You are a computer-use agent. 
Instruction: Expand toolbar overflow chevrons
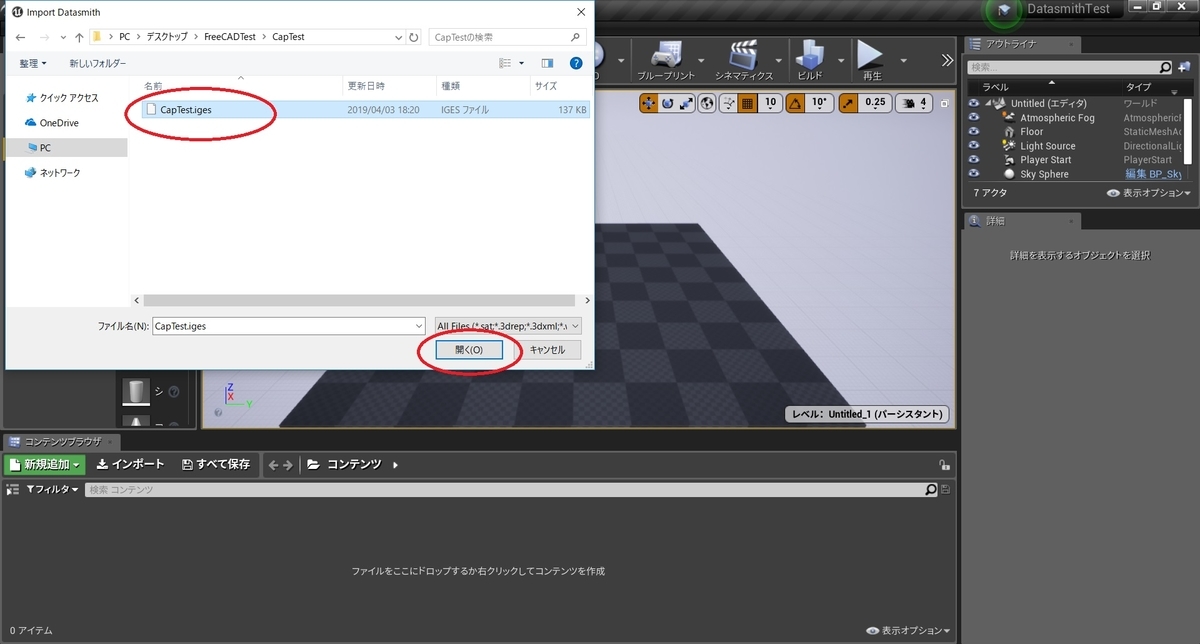pyautogui.click(x=947, y=60)
